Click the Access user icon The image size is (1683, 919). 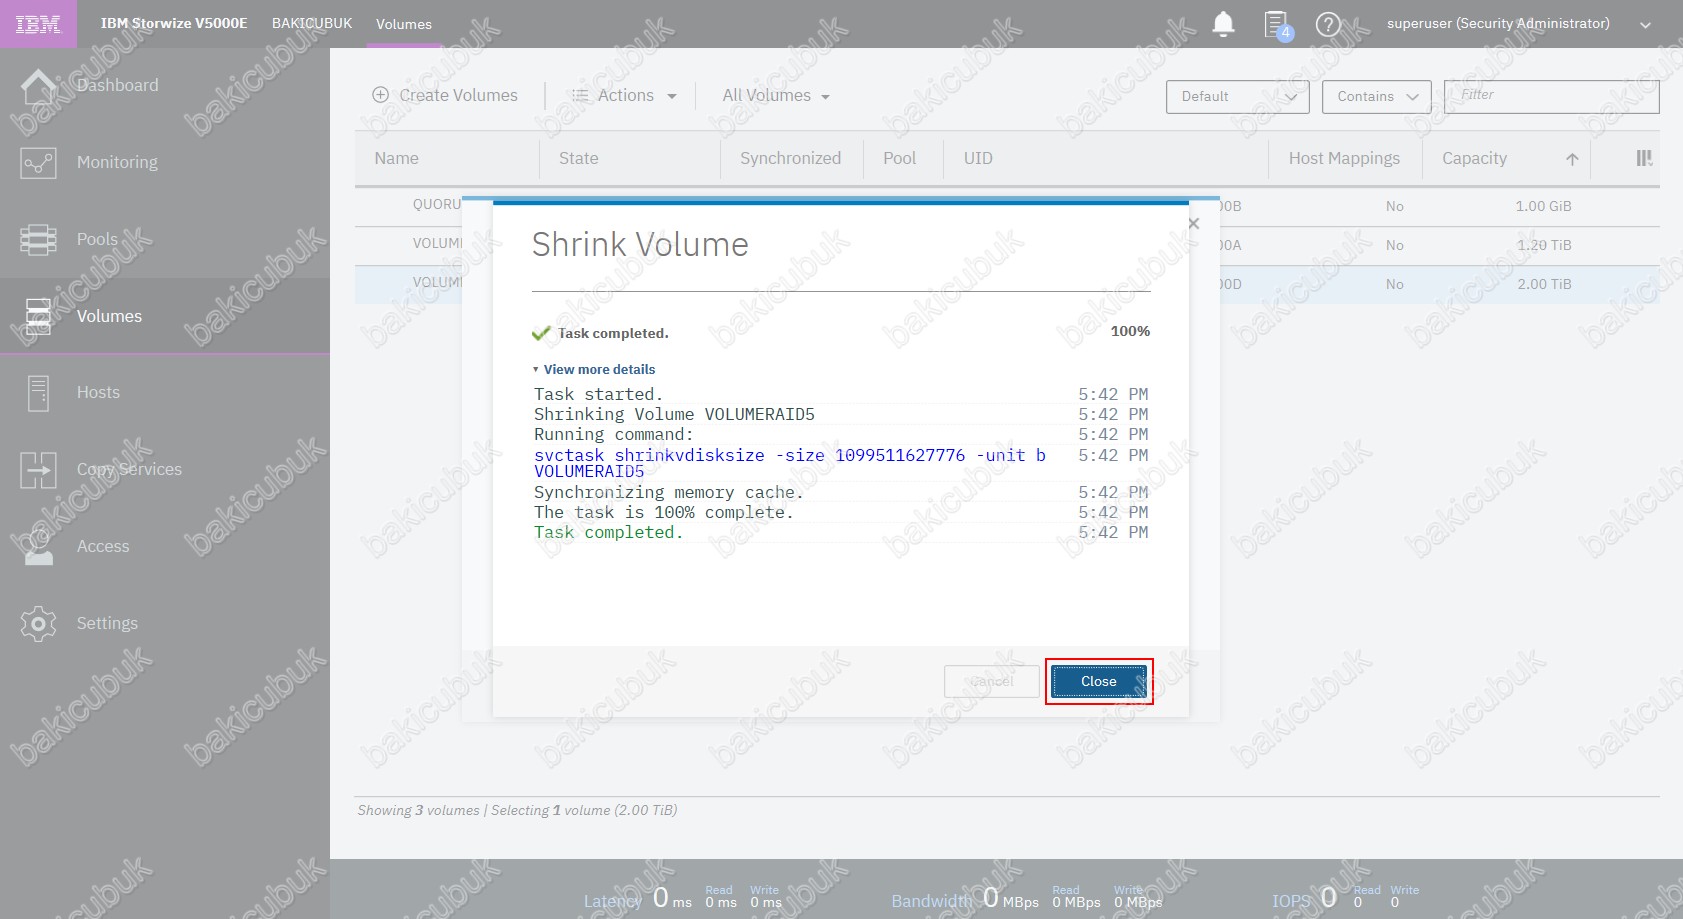click(38, 546)
